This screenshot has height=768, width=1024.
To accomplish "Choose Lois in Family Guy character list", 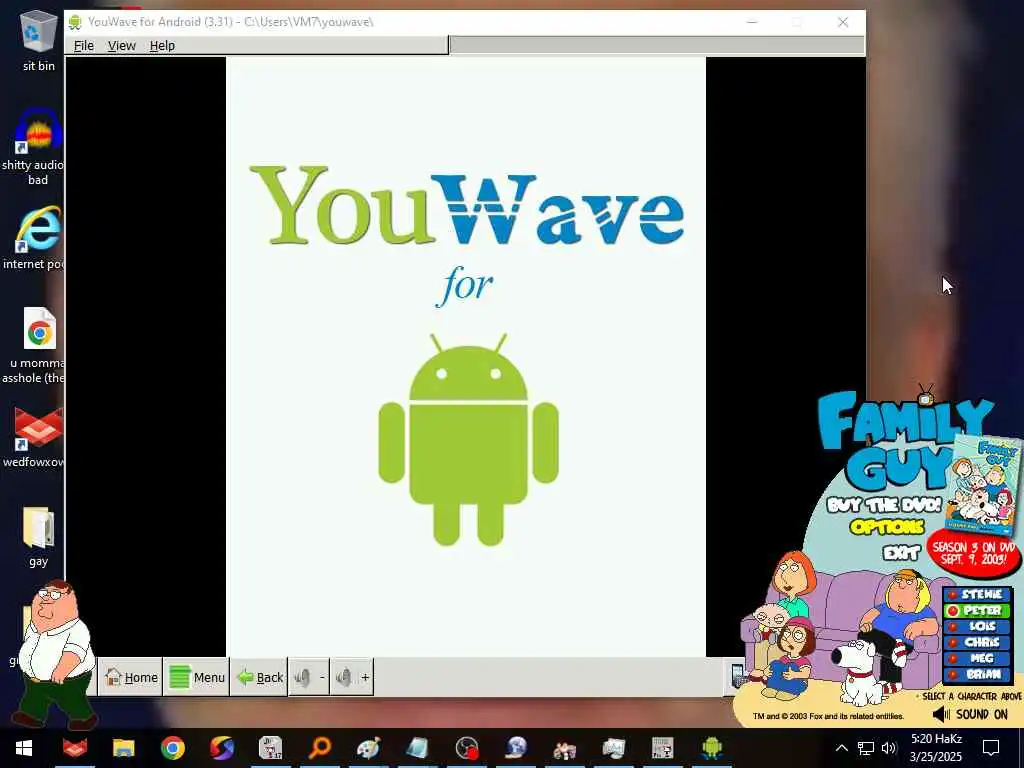I will point(977,626).
